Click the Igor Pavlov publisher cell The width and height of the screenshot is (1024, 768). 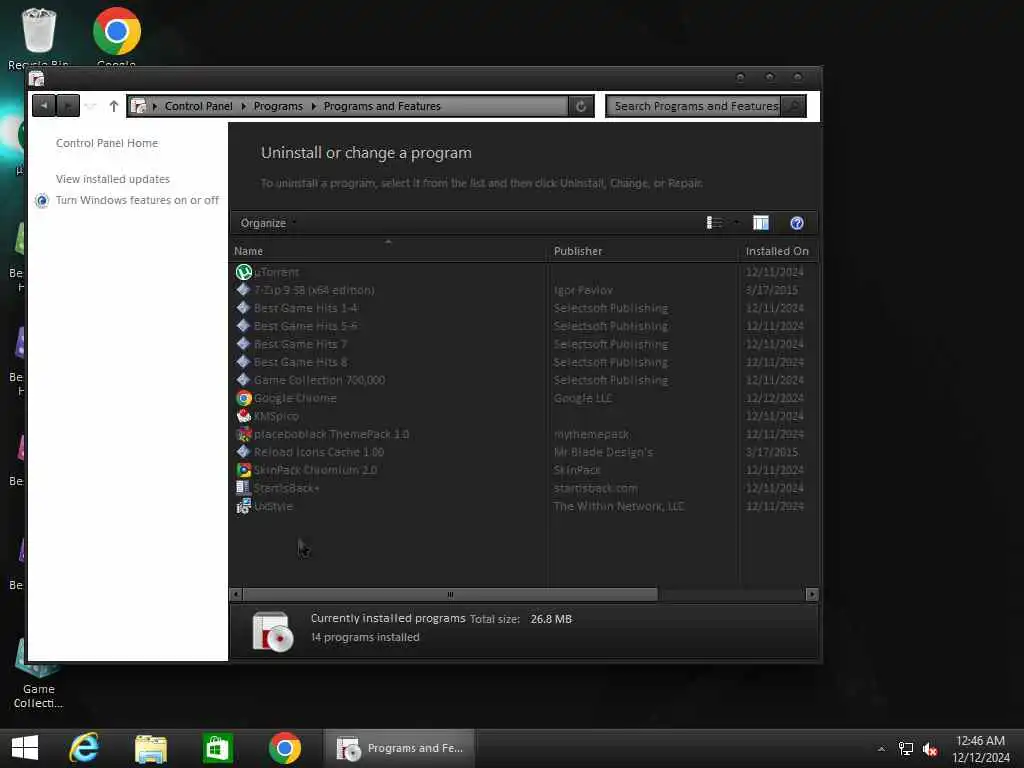pyautogui.click(x=583, y=290)
